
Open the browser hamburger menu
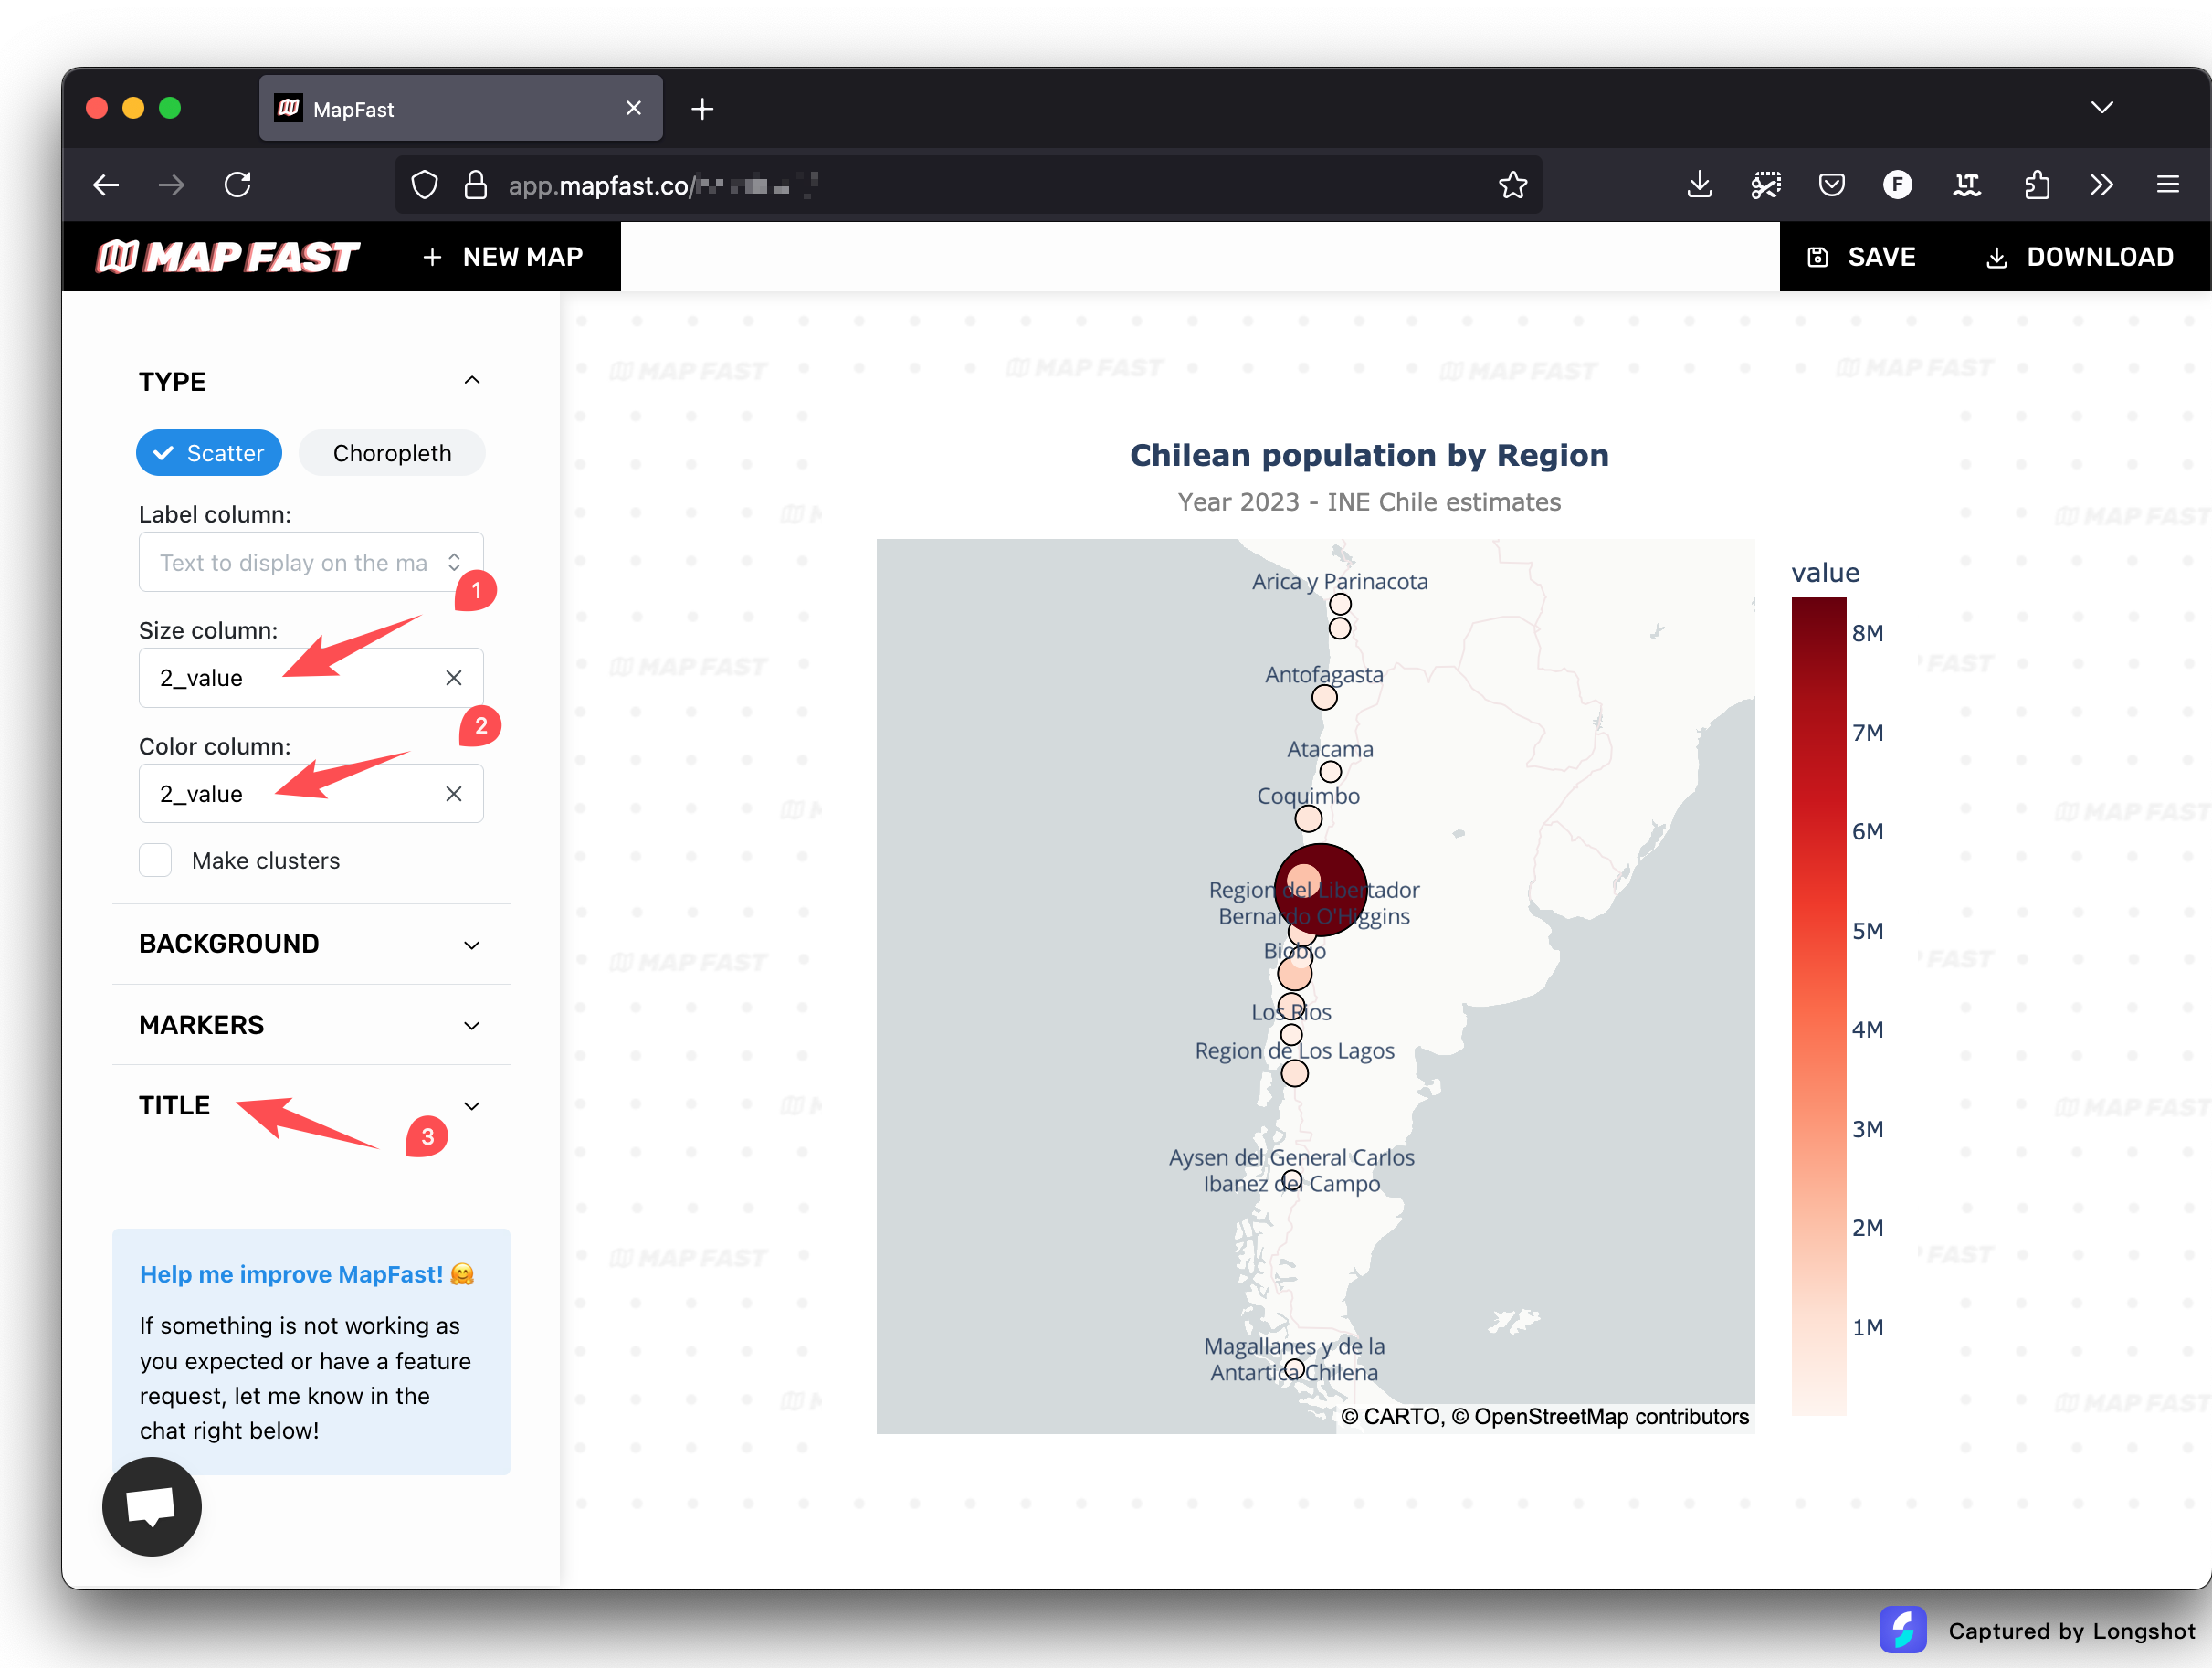coord(2168,185)
